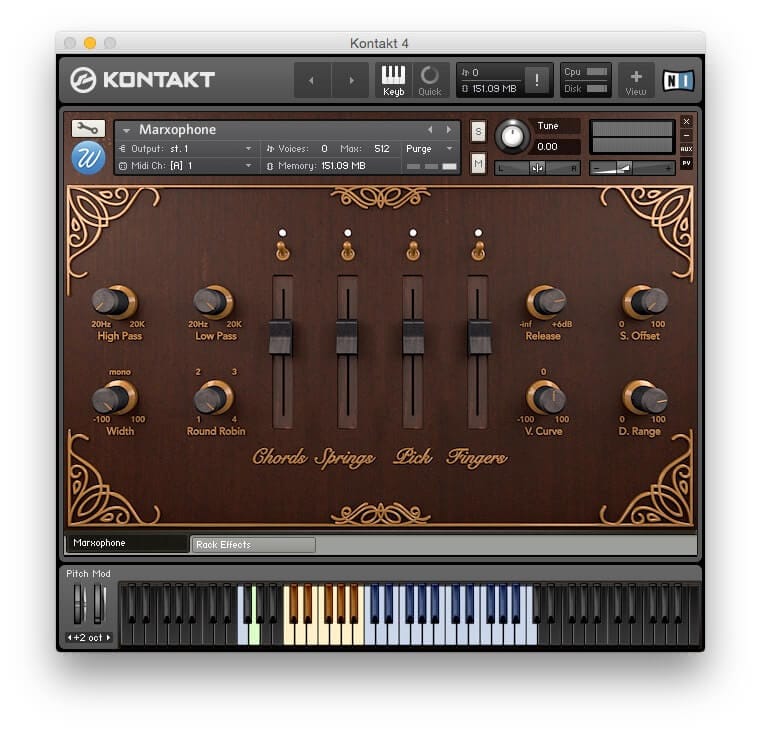Image resolution: width=761 pixels, height=732 pixels.
Task: Click the Tune value 0.00 field
Action: (x=557, y=147)
